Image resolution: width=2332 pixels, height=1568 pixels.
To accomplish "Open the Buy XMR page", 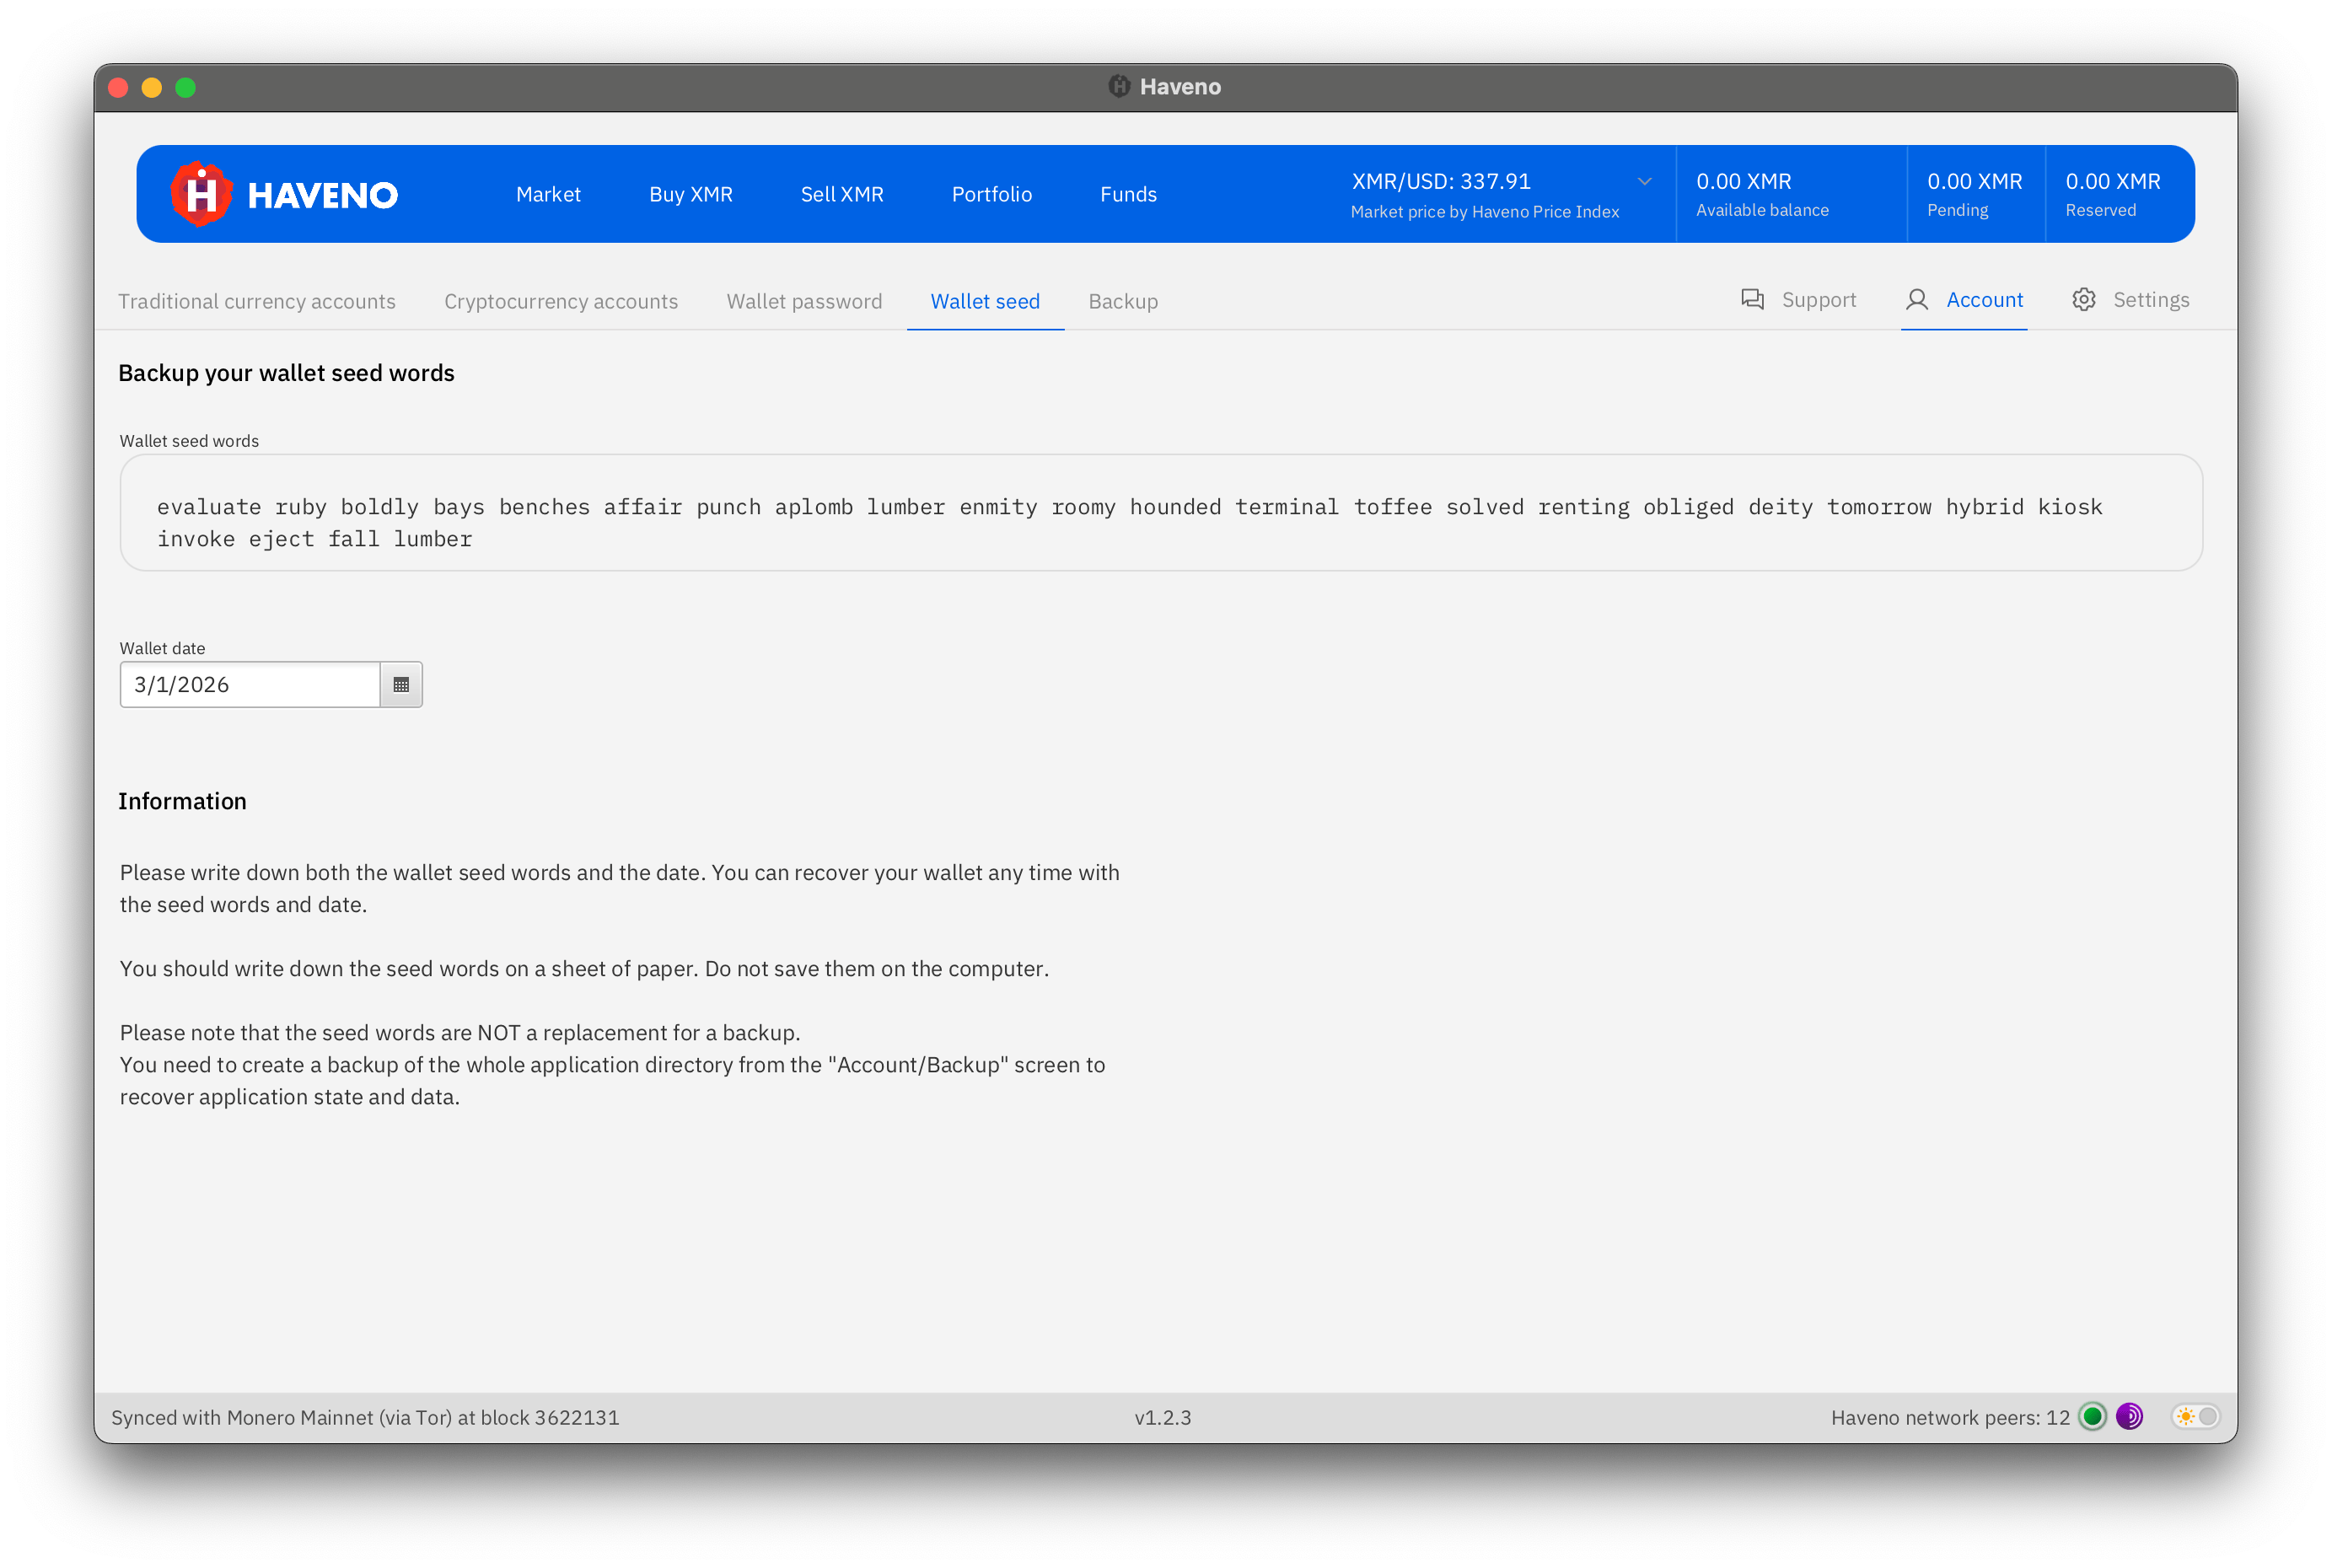I will 691,195.
